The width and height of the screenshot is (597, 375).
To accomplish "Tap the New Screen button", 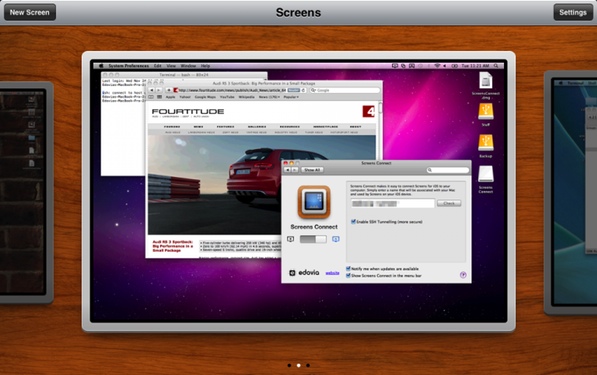I will [x=30, y=12].
